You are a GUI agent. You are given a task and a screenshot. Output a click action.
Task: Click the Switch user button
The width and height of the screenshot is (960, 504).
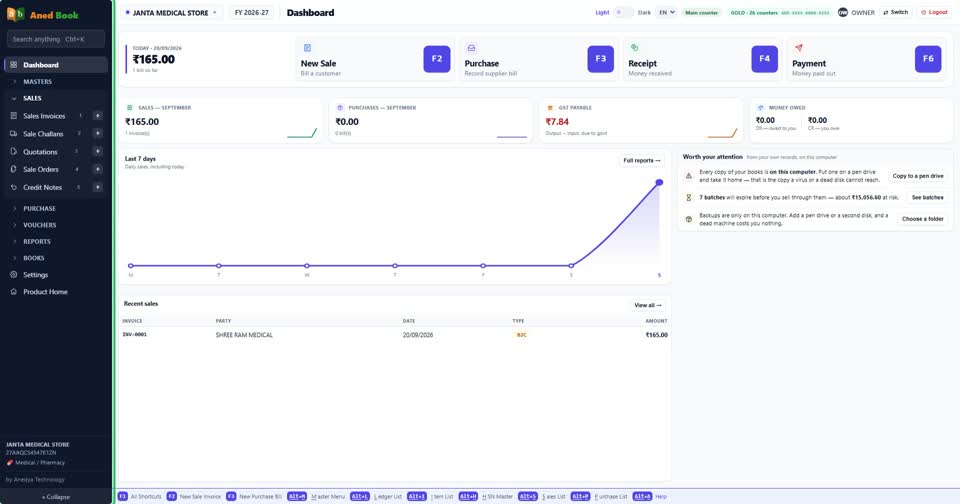896,12
